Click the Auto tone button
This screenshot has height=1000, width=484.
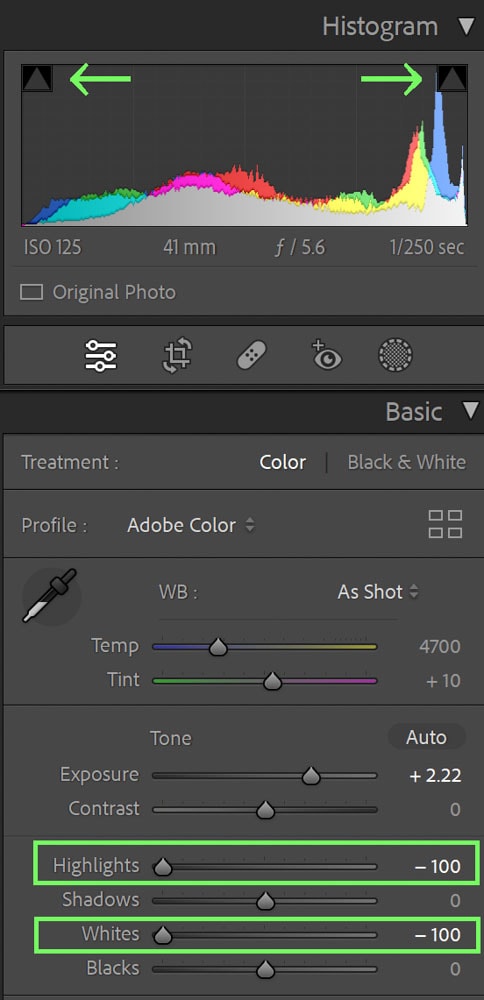pos(427,737)
